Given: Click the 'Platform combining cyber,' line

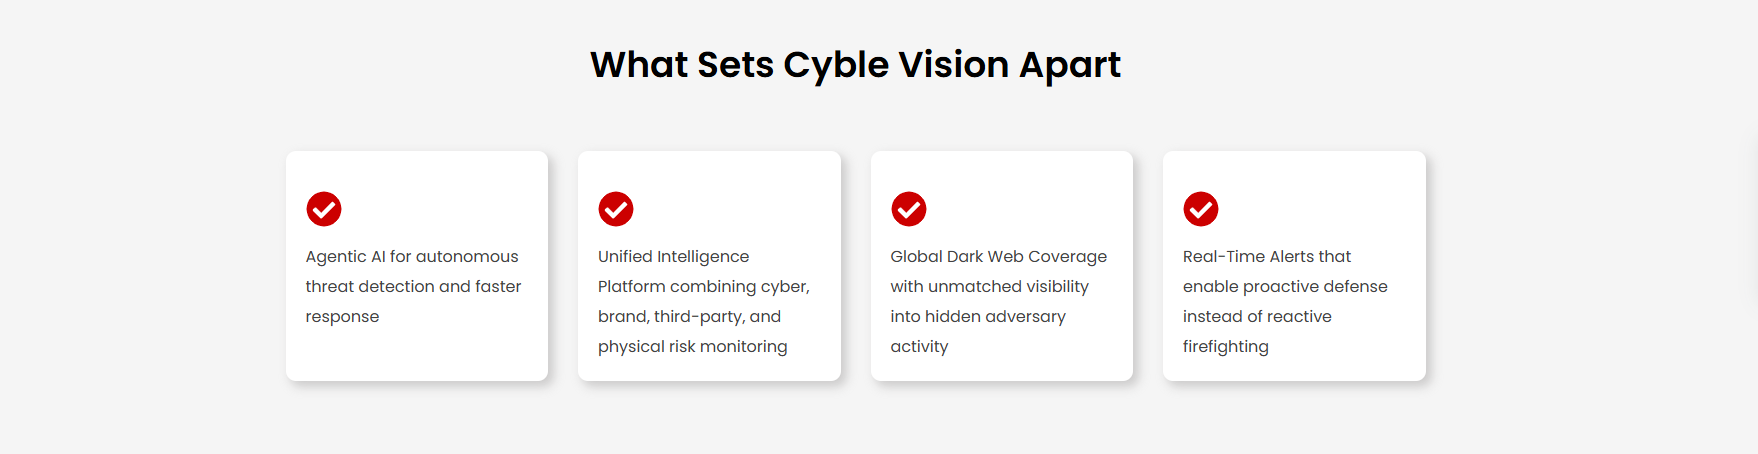Looking at the screenshot, I should tap(703, 287).
